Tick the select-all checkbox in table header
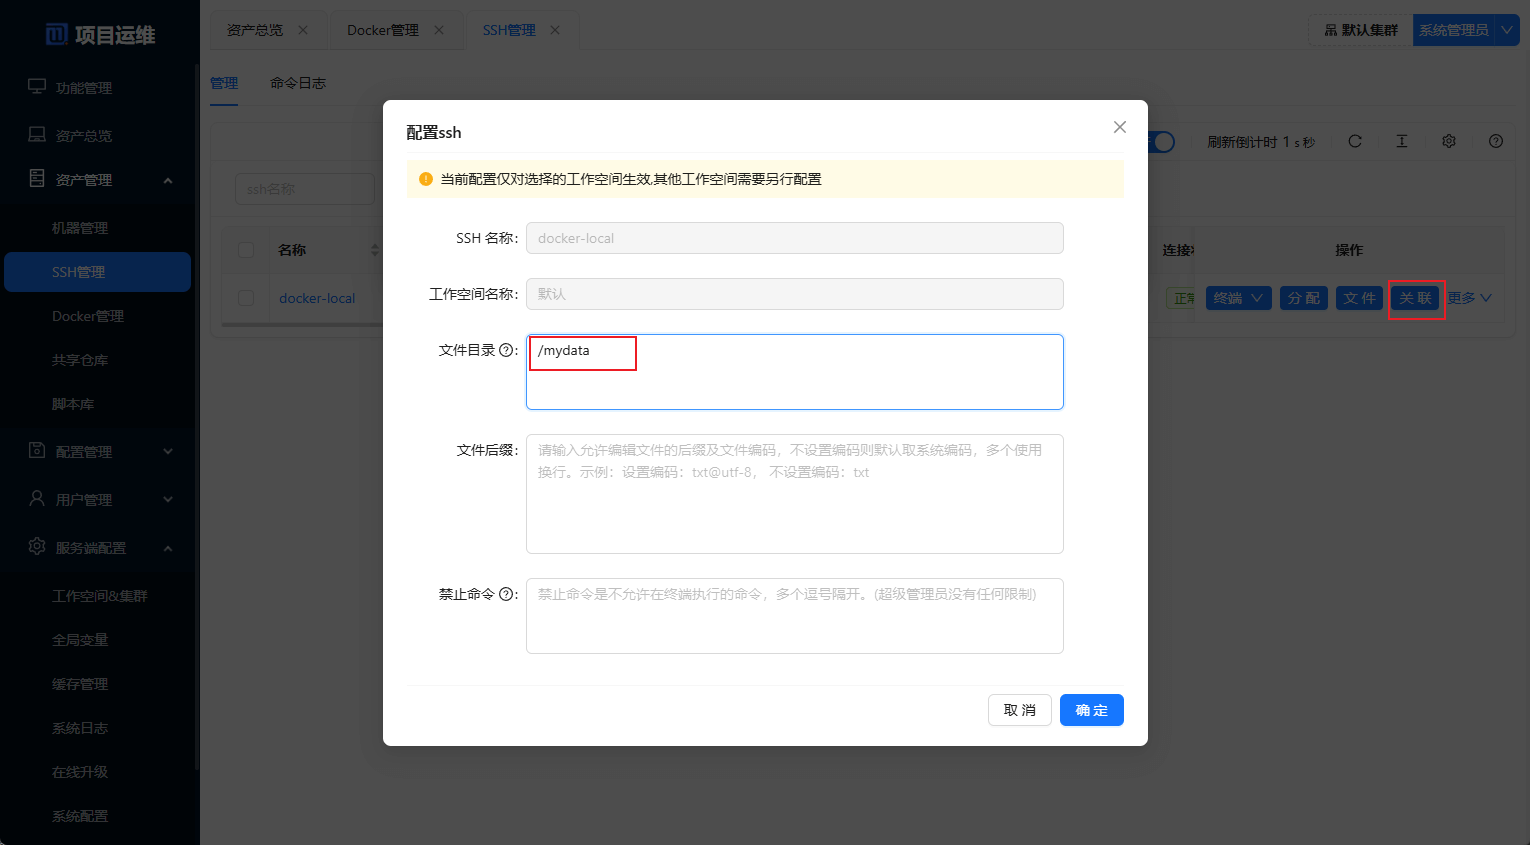 click(246, 250)
